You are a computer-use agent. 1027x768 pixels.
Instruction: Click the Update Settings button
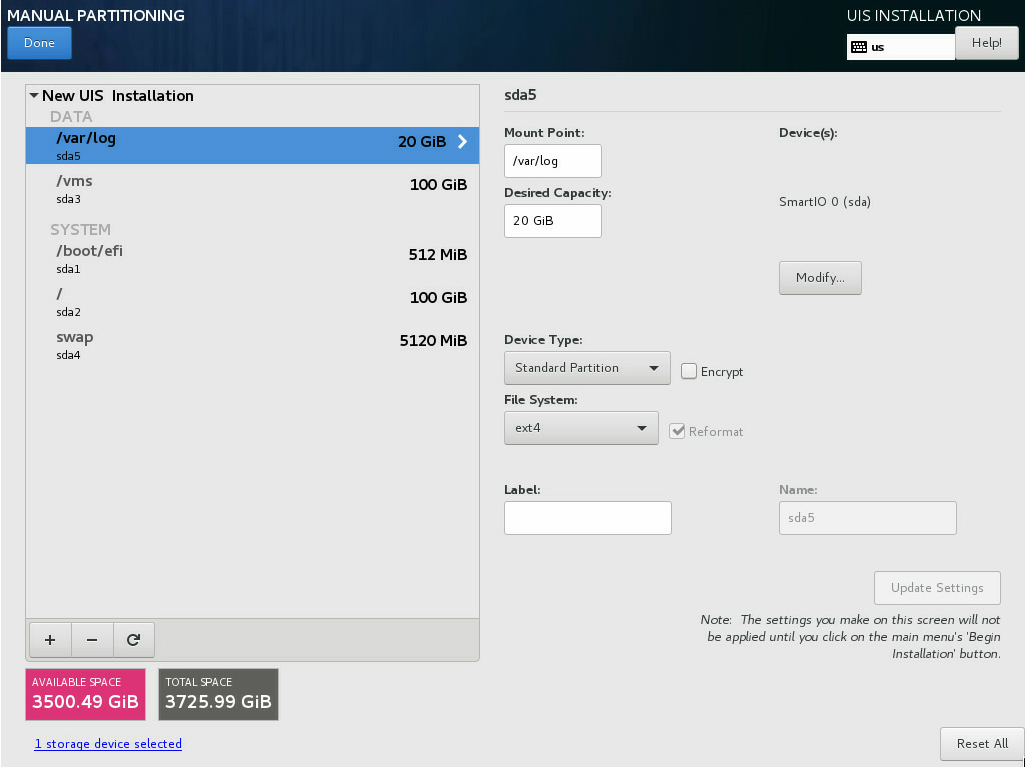click(x=937, y=588)
